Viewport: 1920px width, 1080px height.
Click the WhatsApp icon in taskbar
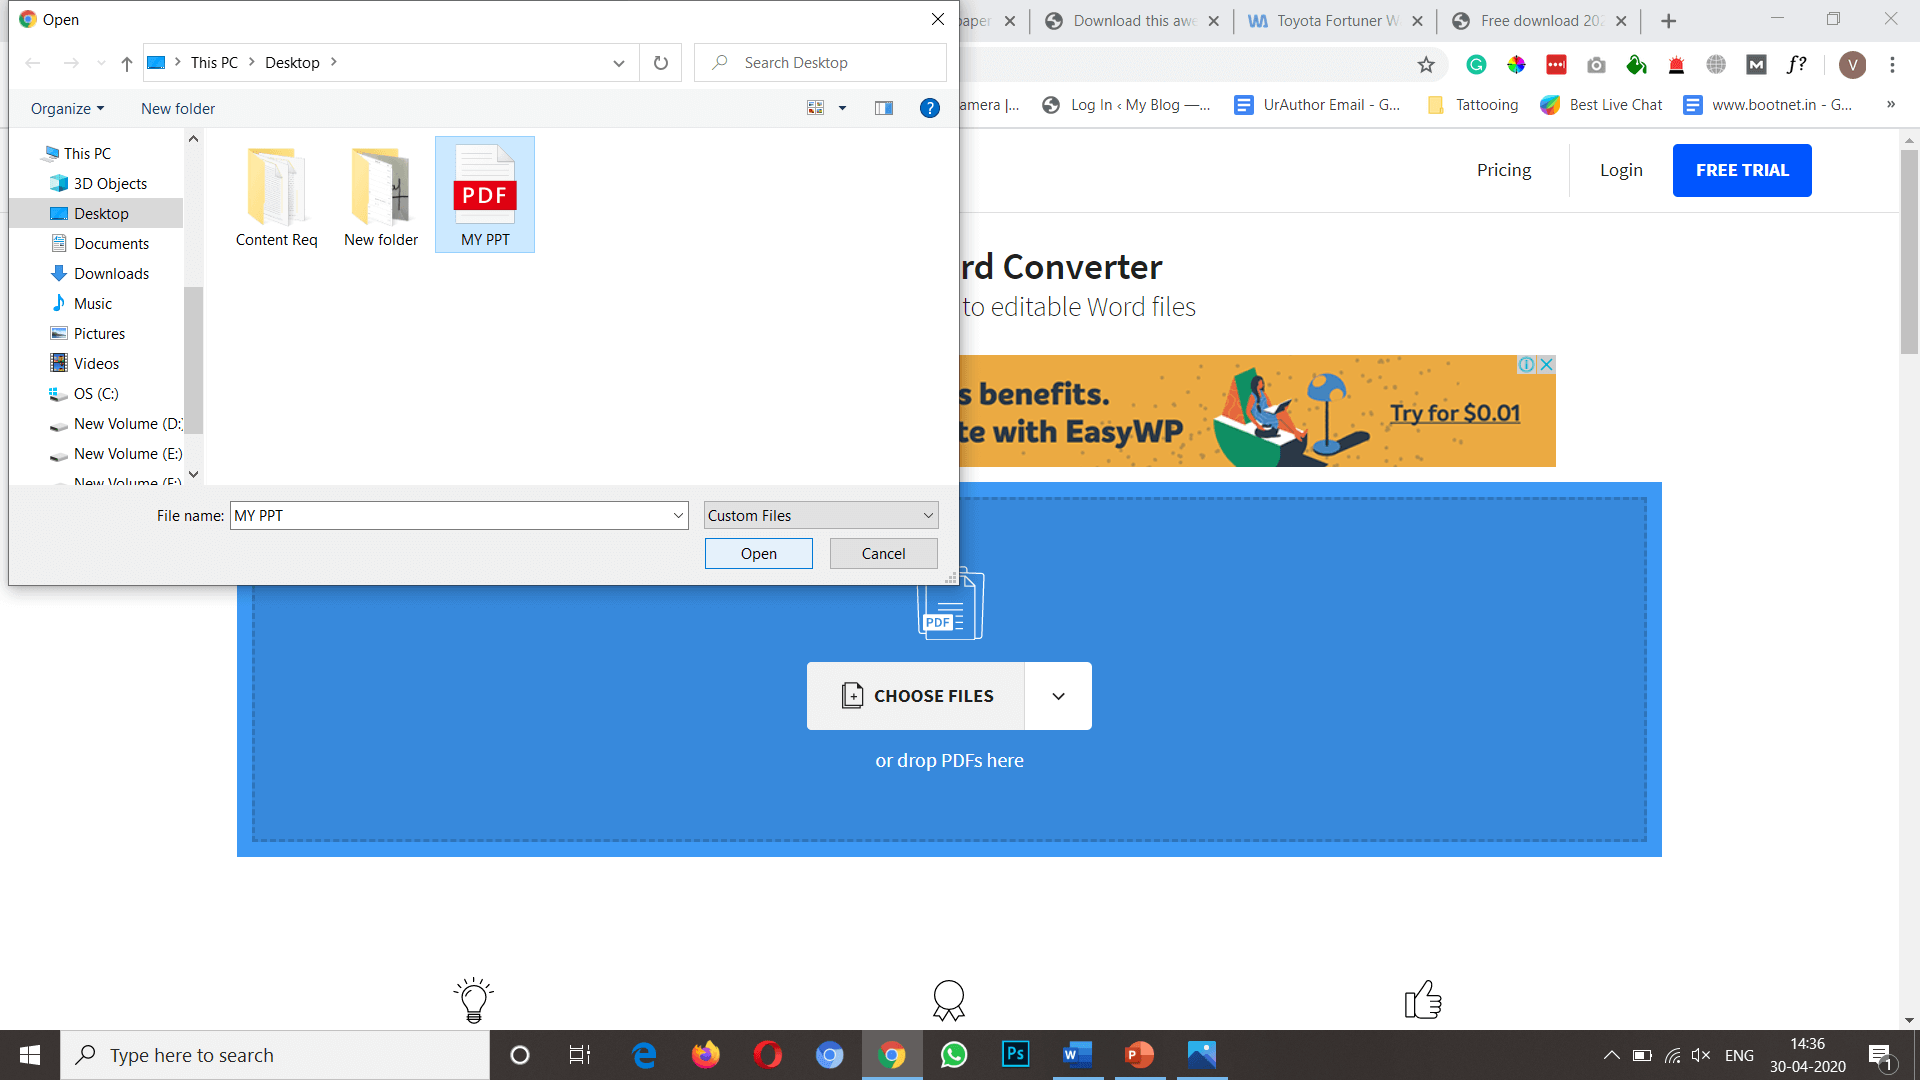[953, 1054]
